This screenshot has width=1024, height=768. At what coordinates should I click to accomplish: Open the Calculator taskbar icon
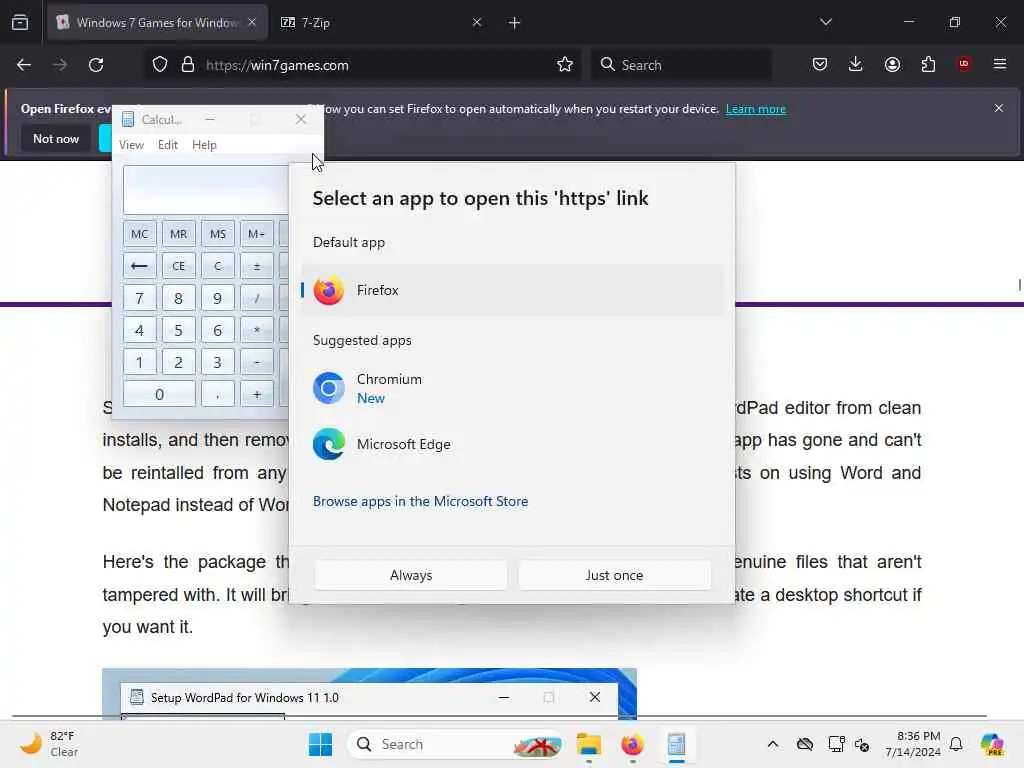676,744
